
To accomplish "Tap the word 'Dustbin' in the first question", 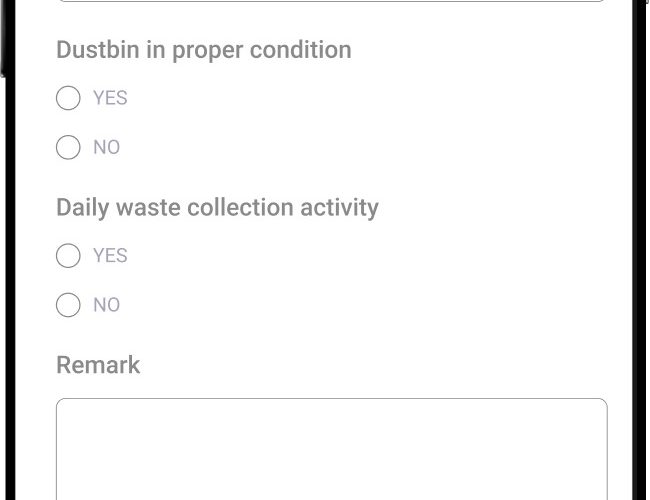I will 97,50.
